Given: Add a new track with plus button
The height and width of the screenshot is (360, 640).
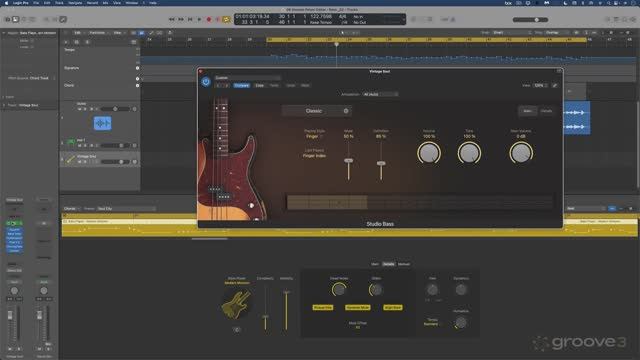Looking at the screenshot, I should click(x=66, y=42).
